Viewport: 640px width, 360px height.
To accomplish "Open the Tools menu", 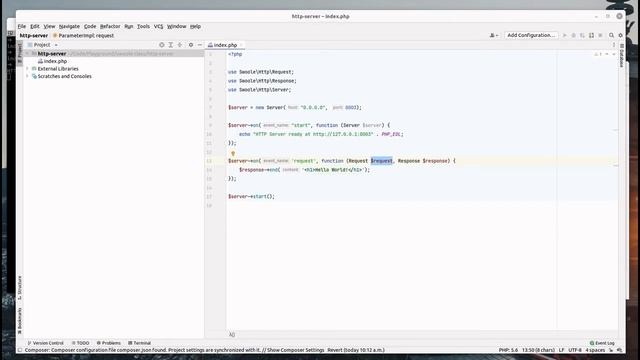I will click(x=143, y=26).
